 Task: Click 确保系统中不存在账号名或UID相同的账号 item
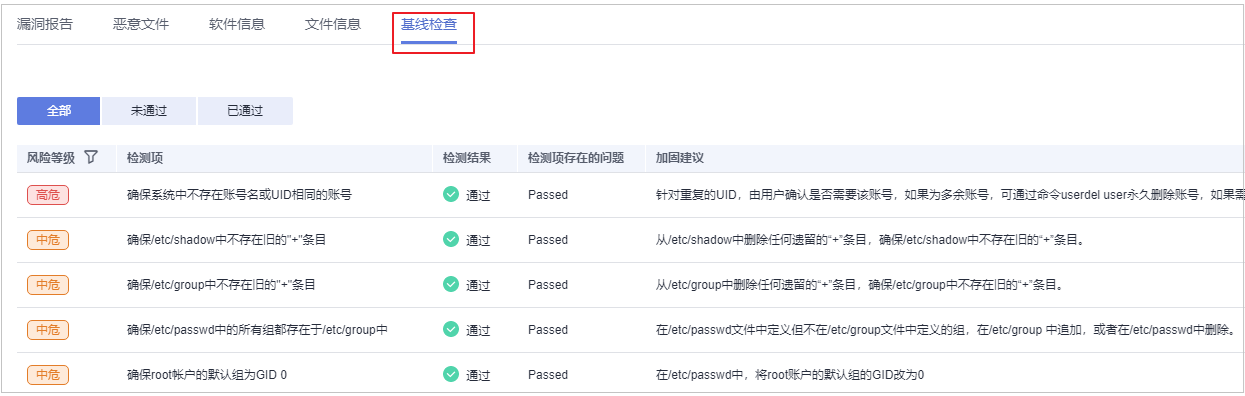point(239,195)
